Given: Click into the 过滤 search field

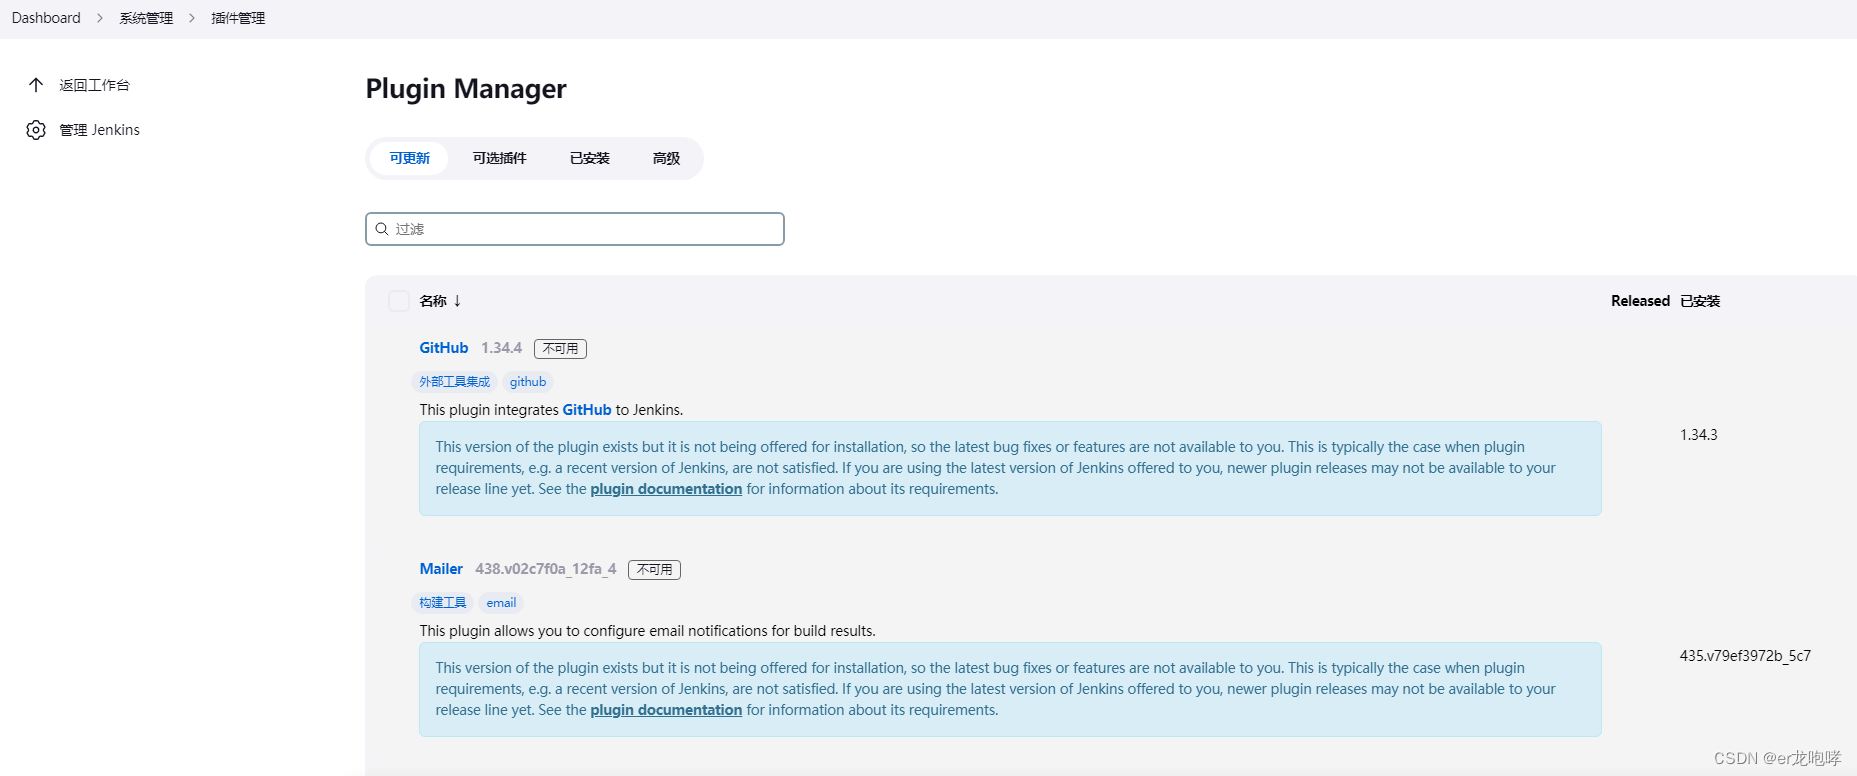Looking at the screenshot, I should click(575, 229).
